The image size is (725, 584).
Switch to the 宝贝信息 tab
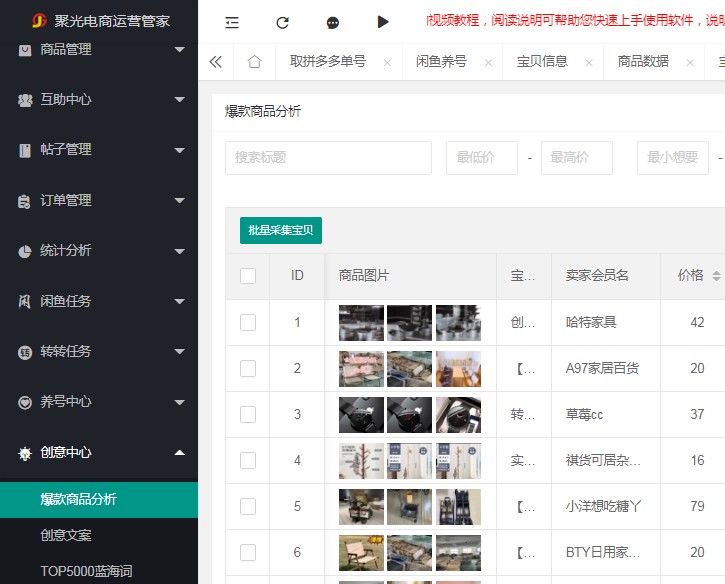(x=542, y=61)
